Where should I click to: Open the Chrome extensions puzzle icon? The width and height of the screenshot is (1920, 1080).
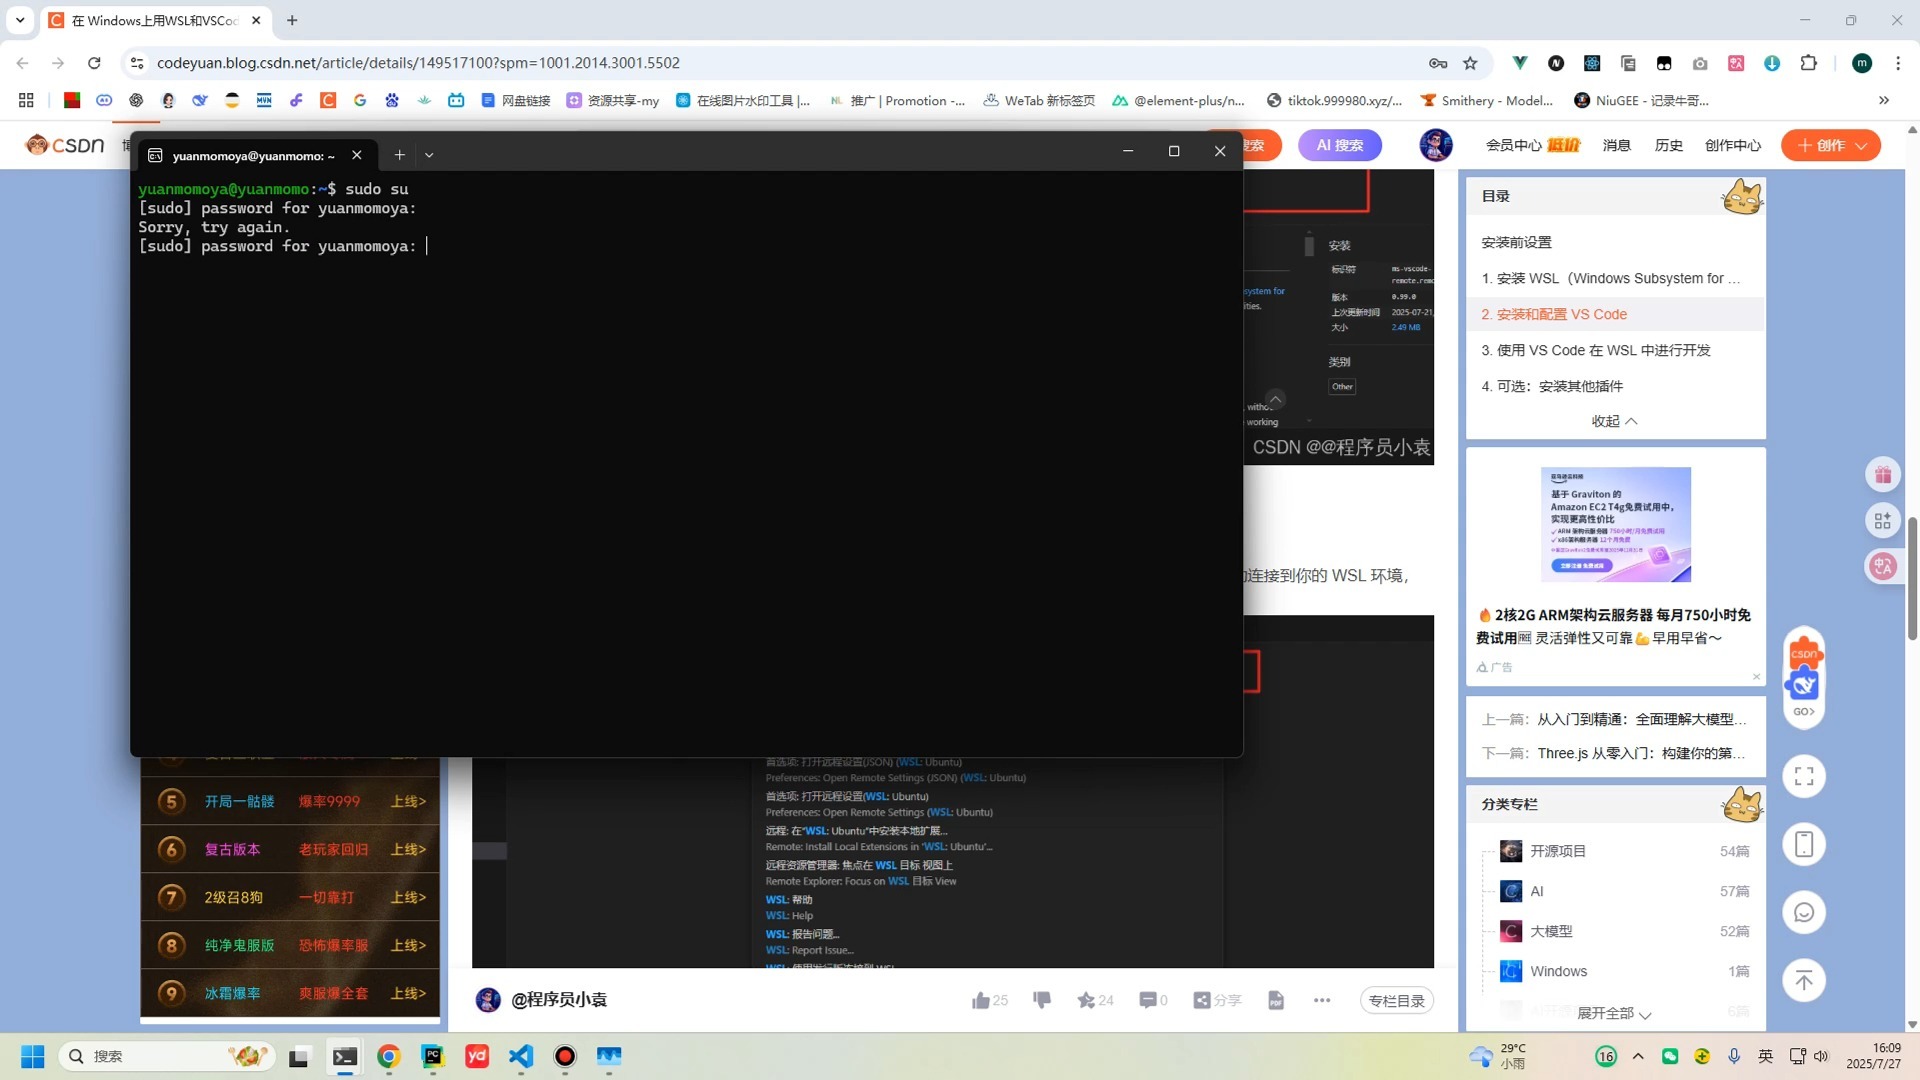tap(1808, 63)
